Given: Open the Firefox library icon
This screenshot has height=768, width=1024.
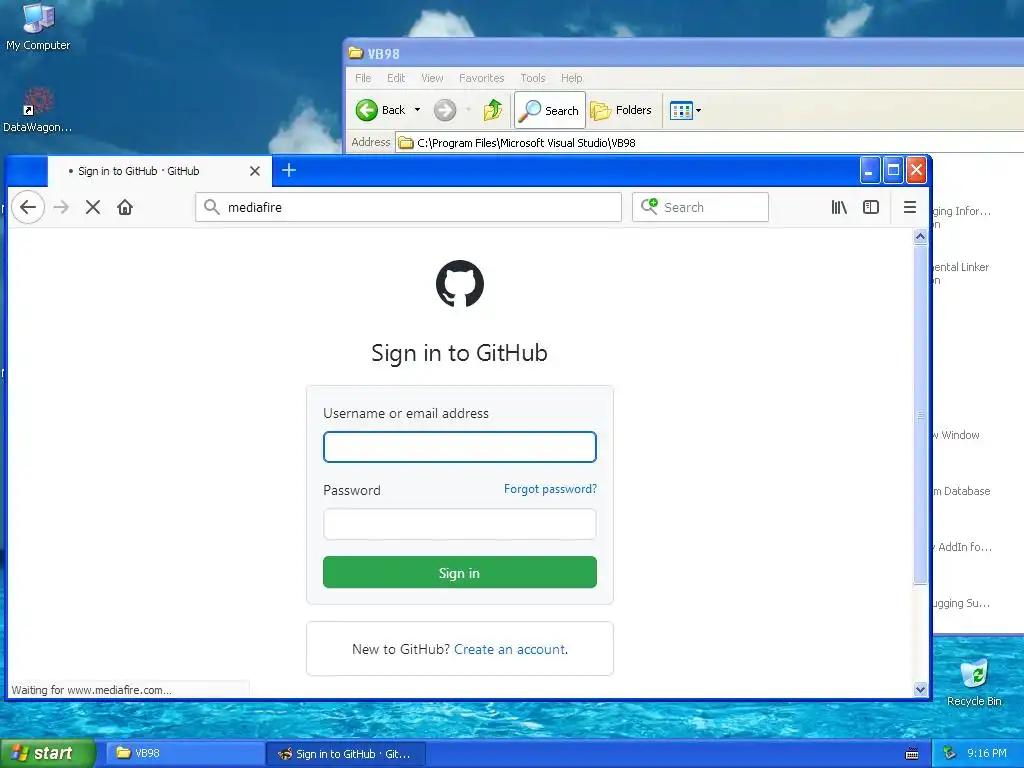Looking at the screenshot, I should point(839,207).
